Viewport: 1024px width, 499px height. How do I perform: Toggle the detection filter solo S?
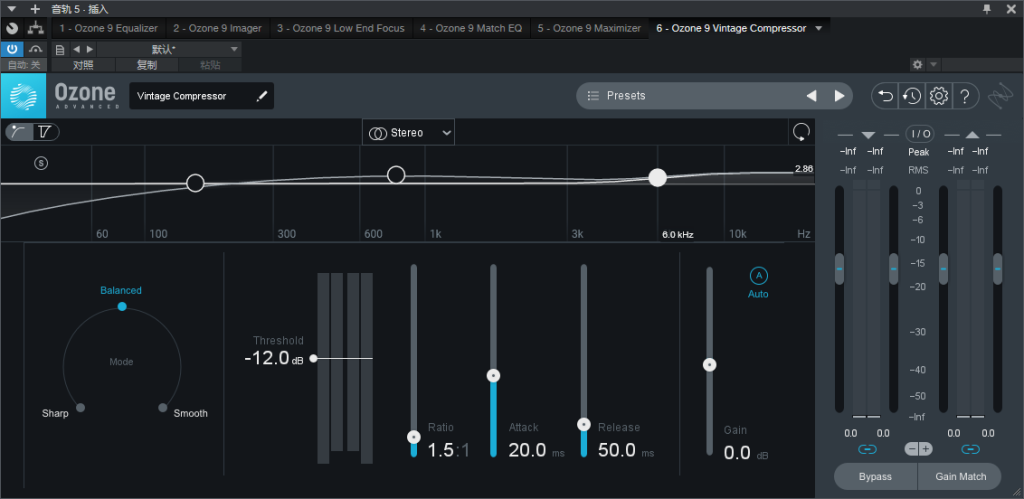pos(41,164)
